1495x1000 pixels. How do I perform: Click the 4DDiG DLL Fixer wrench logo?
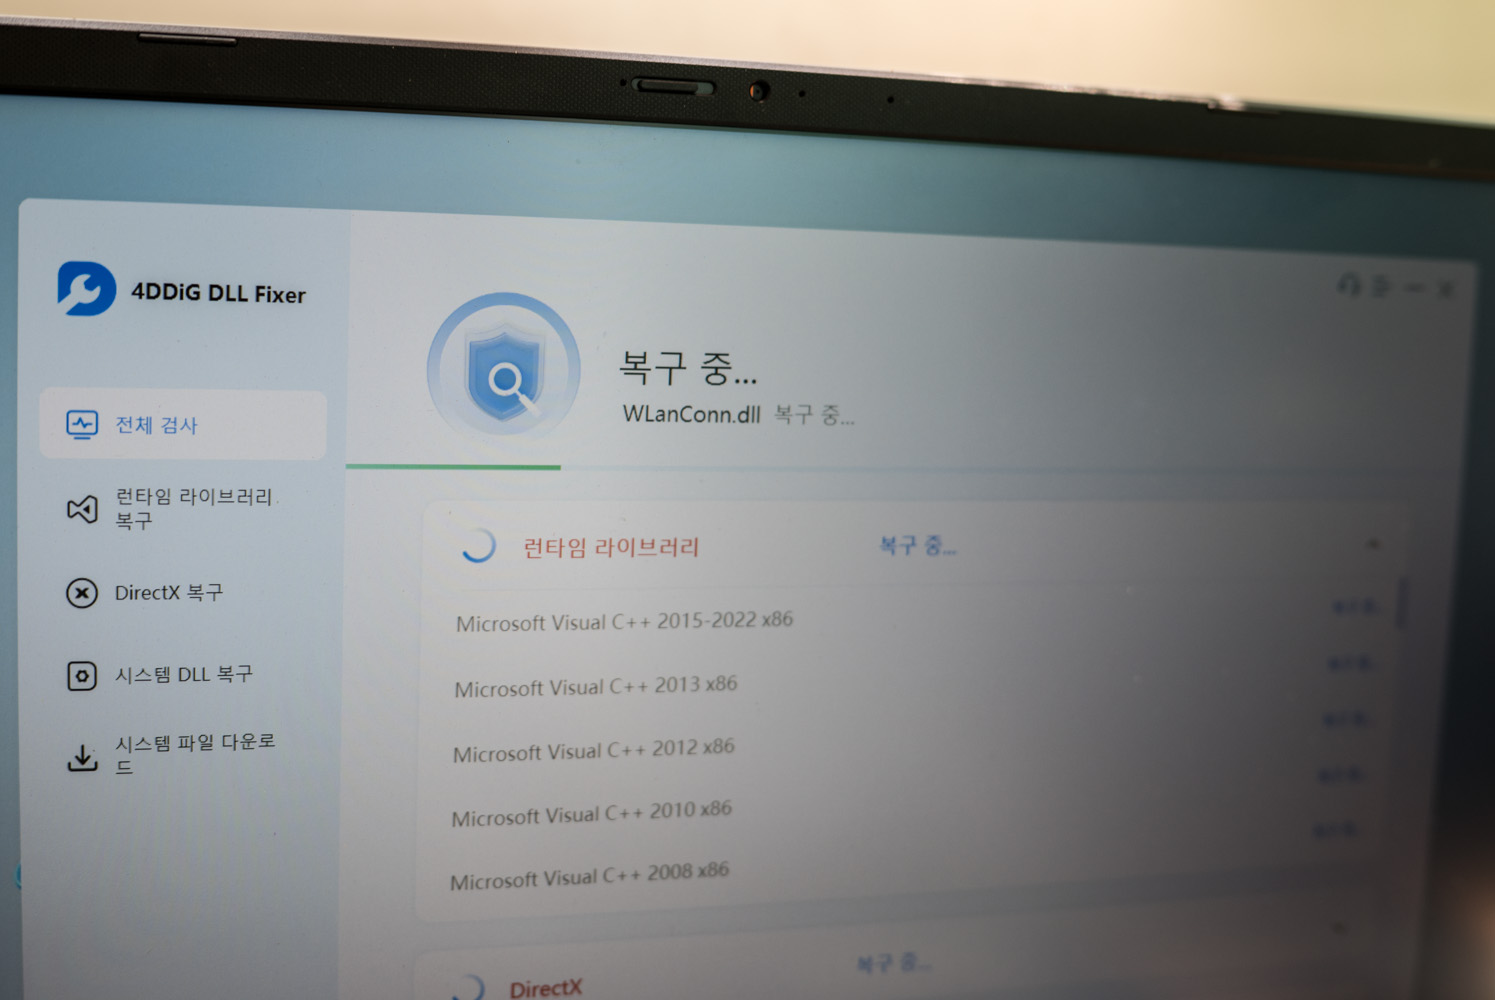click(x=86, y=289)
